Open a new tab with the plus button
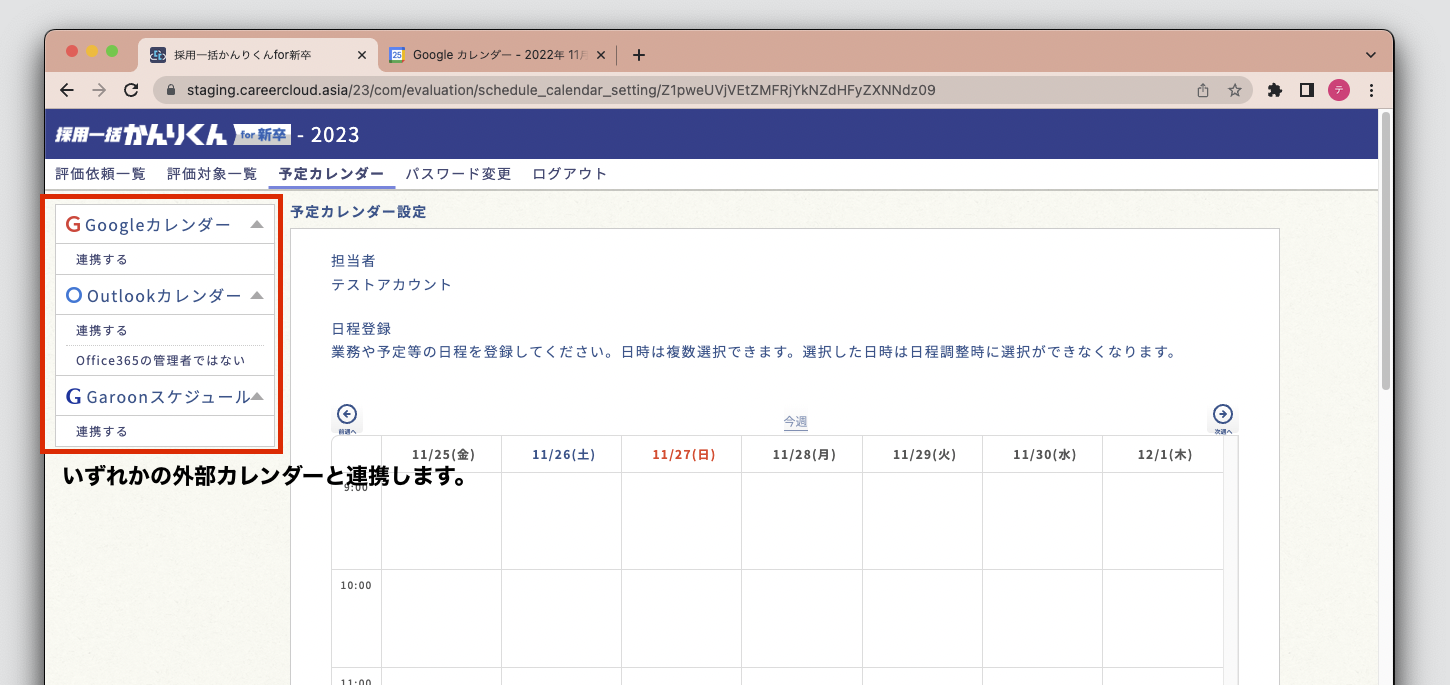The width and height of the screenshot is (1450, 685). (x=639, y=55)
